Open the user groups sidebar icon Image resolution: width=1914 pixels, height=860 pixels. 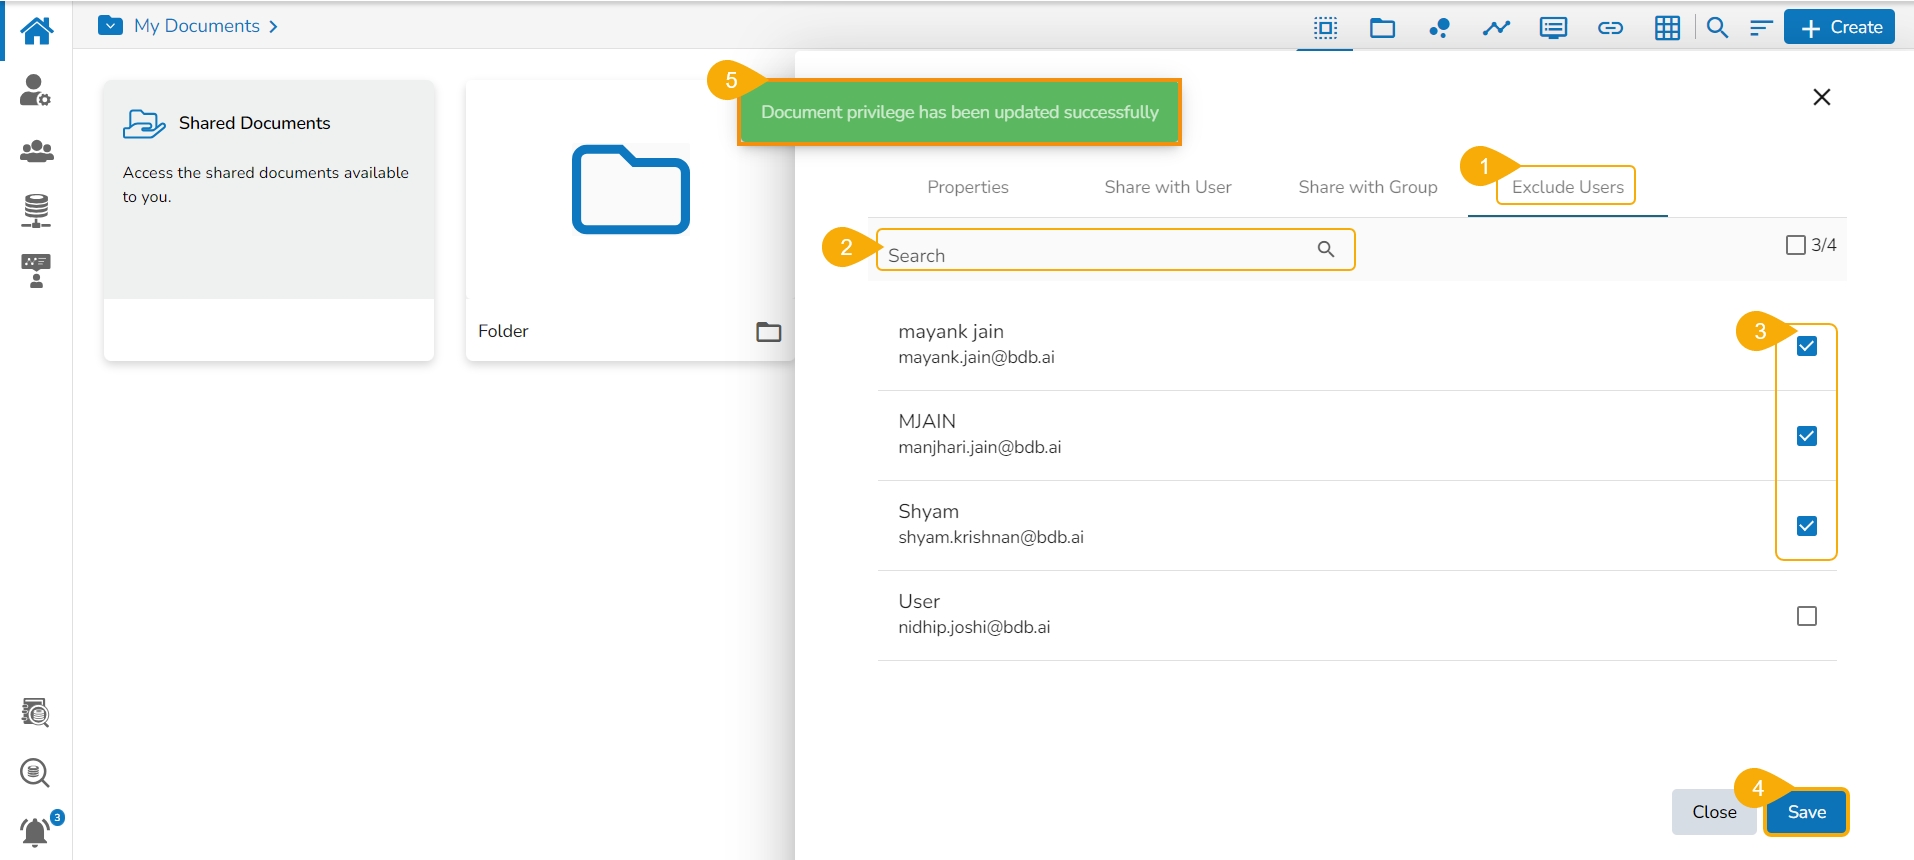pos(37,151)
